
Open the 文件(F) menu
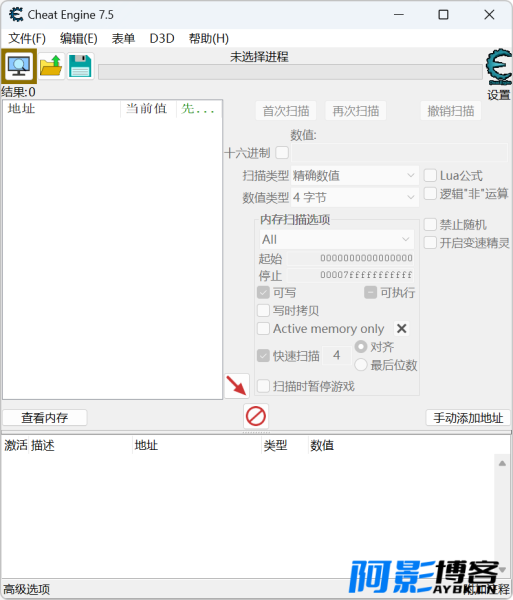(27, 38)
